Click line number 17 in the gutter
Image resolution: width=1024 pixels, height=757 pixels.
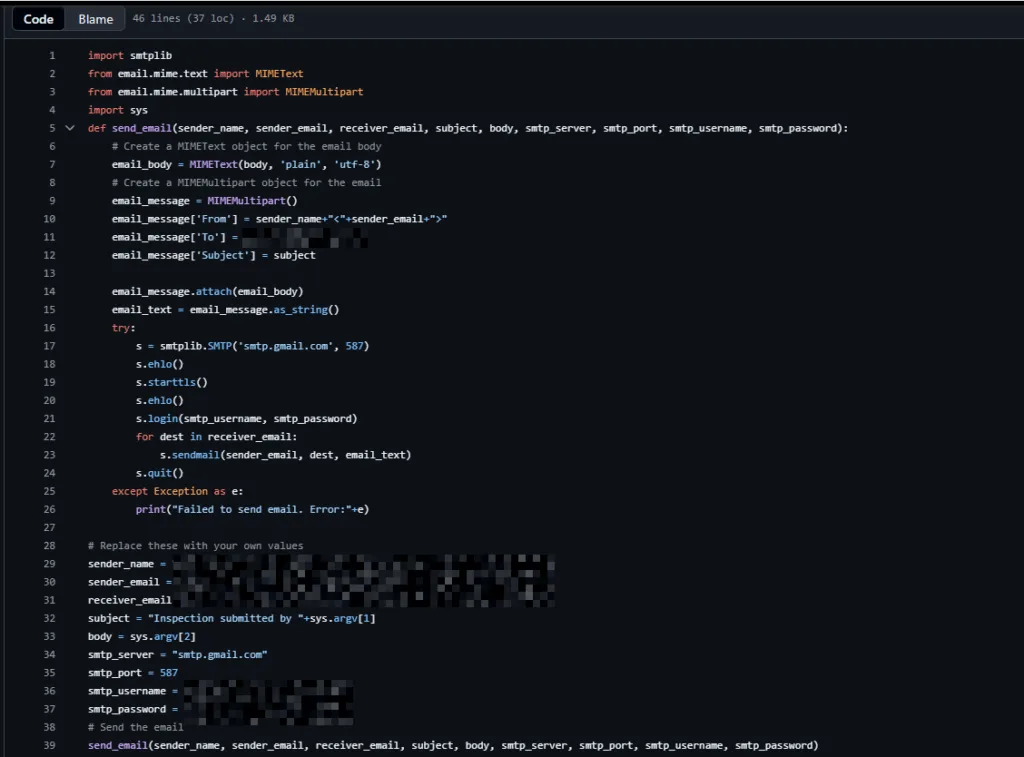click(x=50, y=346)
